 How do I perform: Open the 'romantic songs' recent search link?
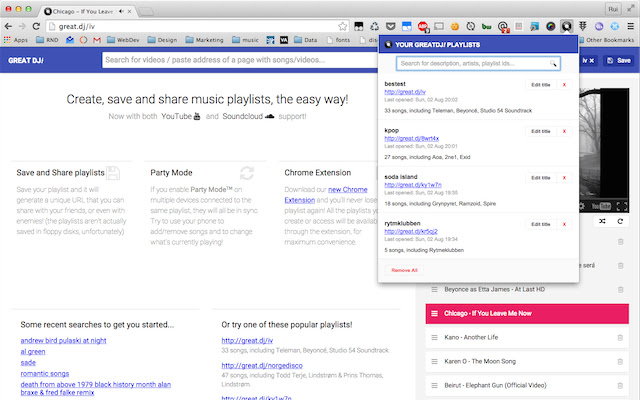click(x=45, y=373)
